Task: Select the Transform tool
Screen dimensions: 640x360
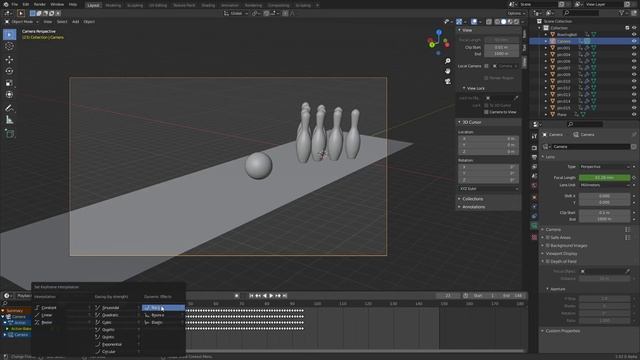Action: tap(9, 95)
